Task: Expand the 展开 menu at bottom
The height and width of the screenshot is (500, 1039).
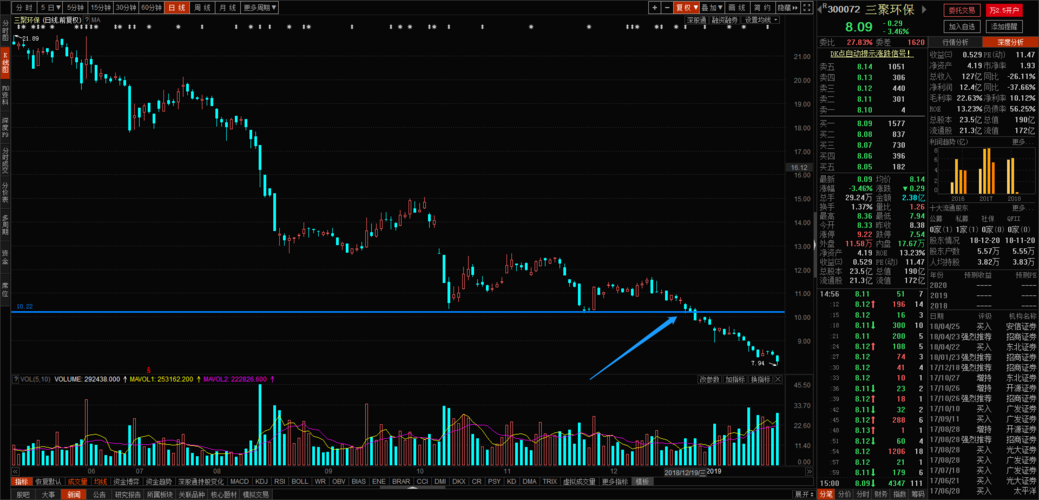Action: [x=804, y=494]
